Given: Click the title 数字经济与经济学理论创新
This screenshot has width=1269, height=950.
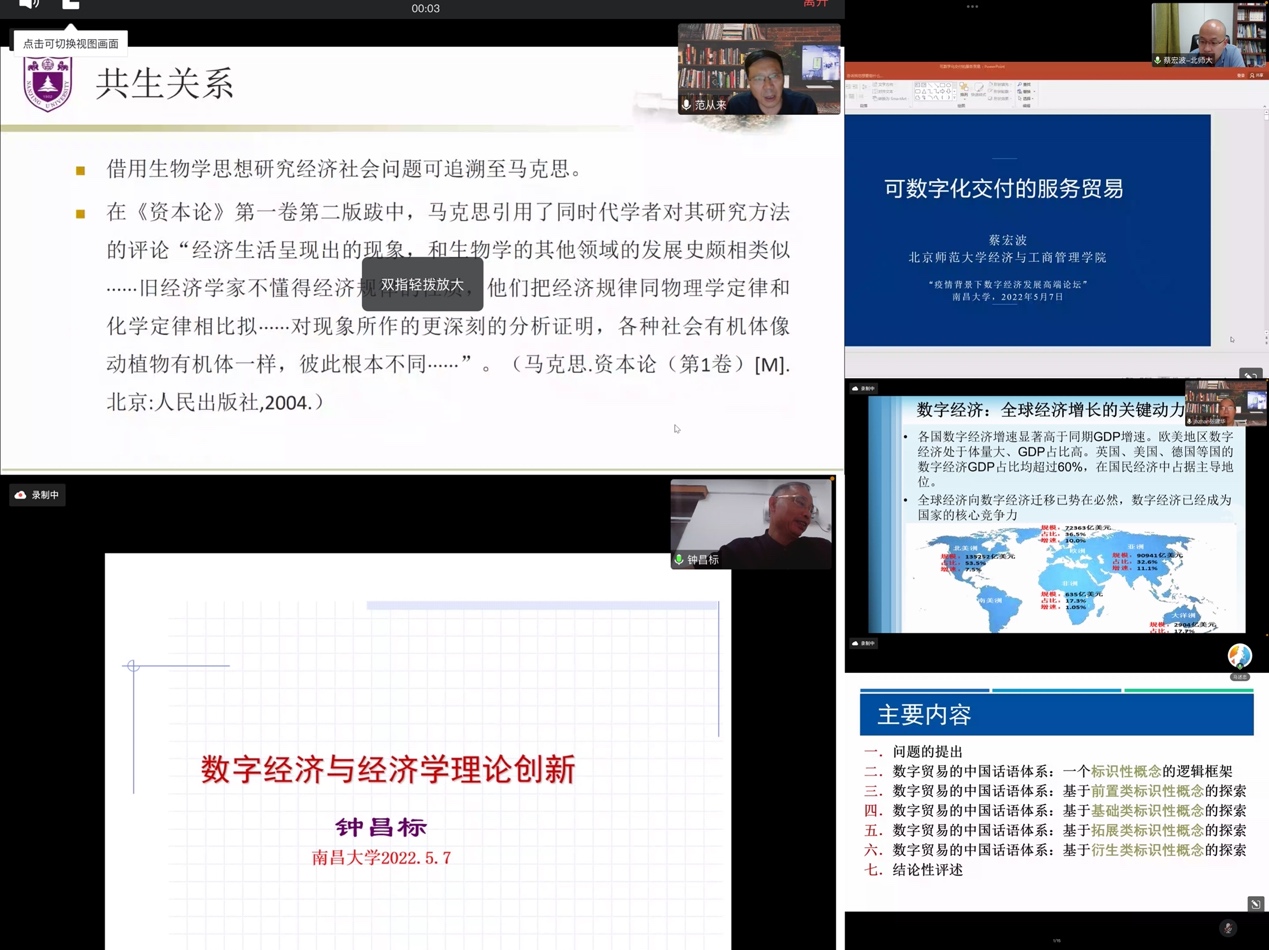Looking at the screenshot, I should [x=388, y=769].
